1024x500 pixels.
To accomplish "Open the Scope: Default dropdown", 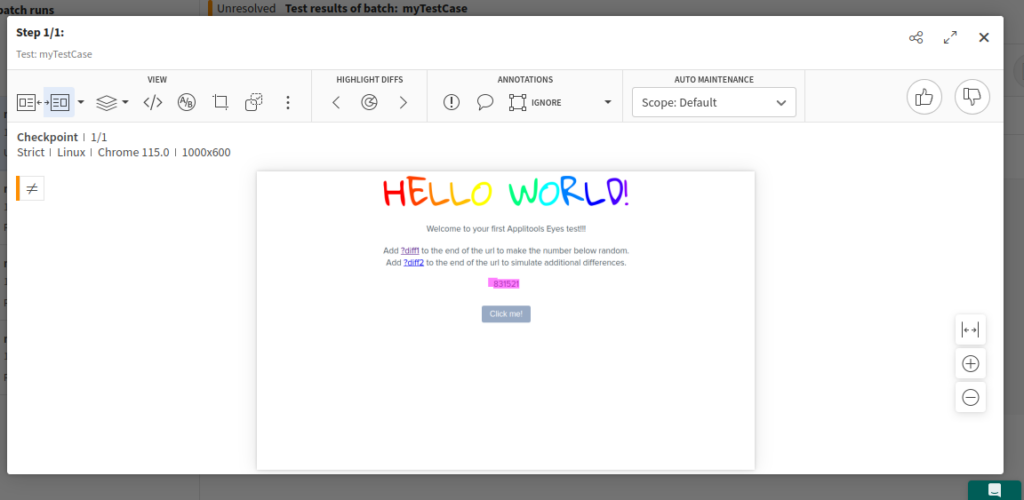I will click(x=713, y=102).
